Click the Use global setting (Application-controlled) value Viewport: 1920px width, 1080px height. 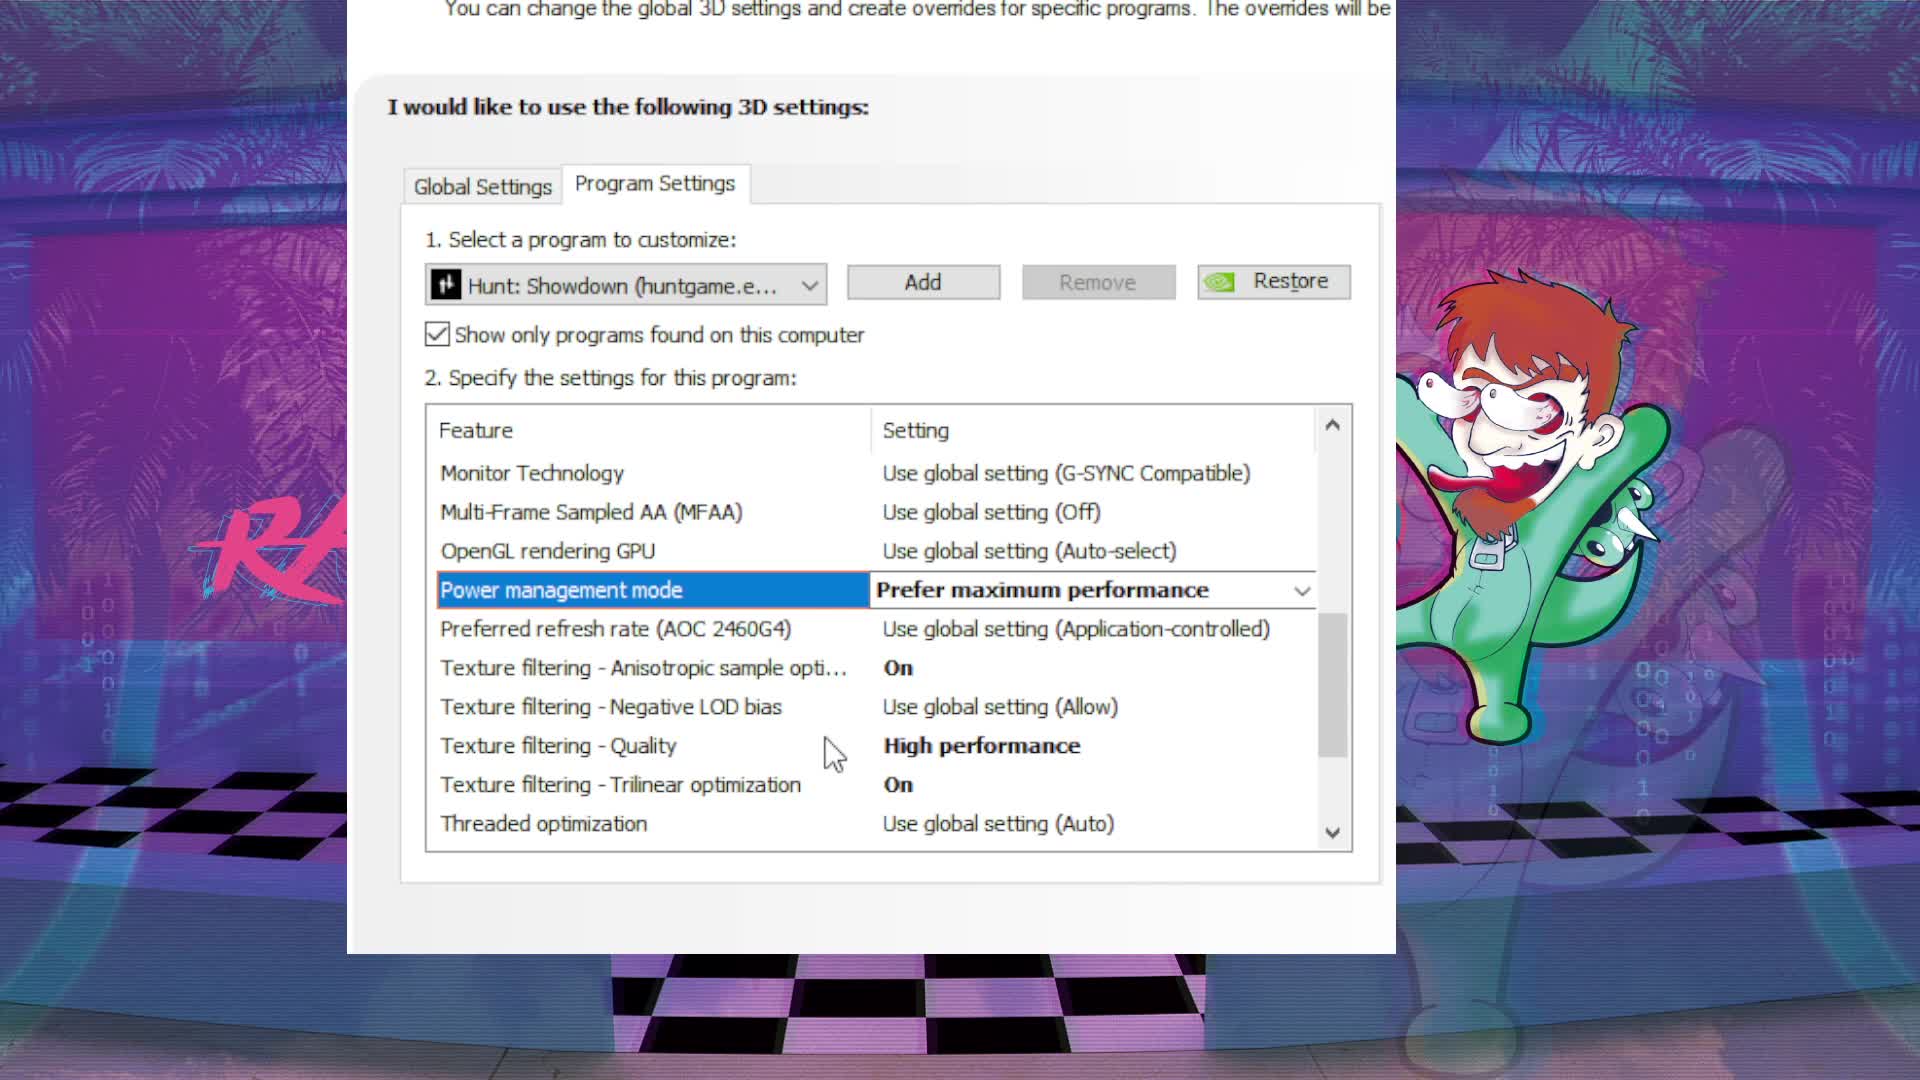tap(1076, 629)
